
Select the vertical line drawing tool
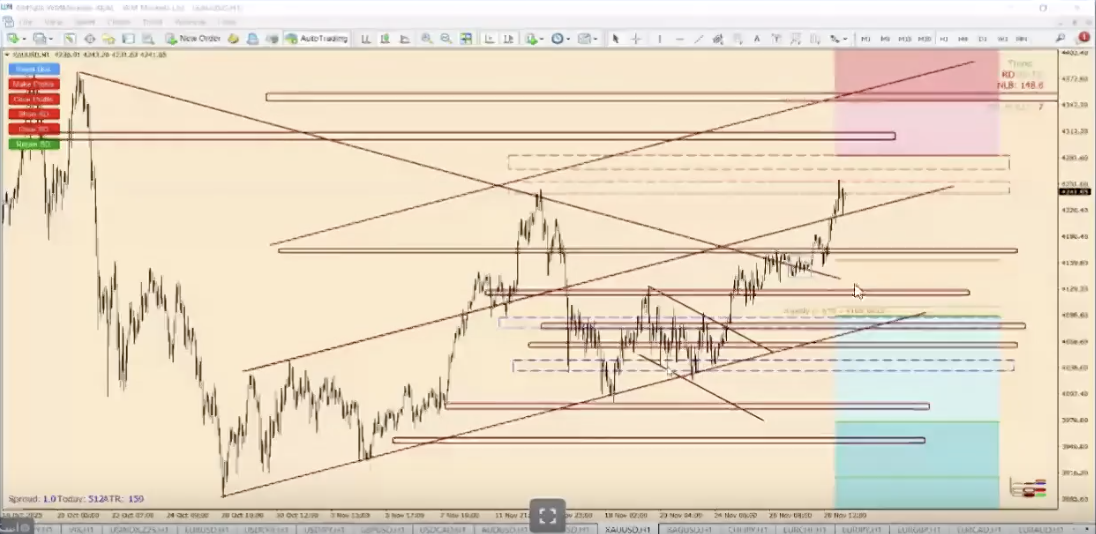[x=659, y=39]
